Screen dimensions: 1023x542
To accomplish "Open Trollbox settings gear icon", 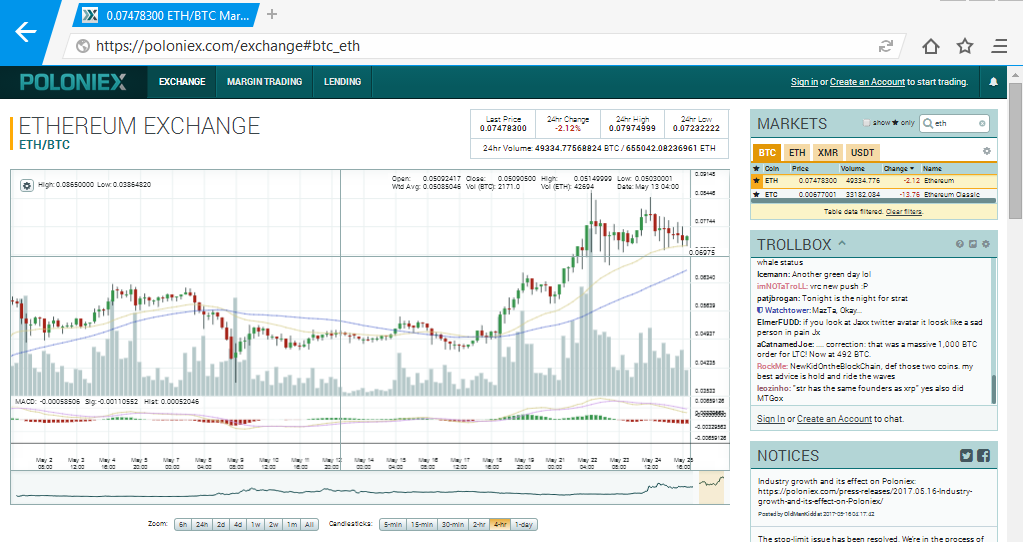I will tap(986, 244).
